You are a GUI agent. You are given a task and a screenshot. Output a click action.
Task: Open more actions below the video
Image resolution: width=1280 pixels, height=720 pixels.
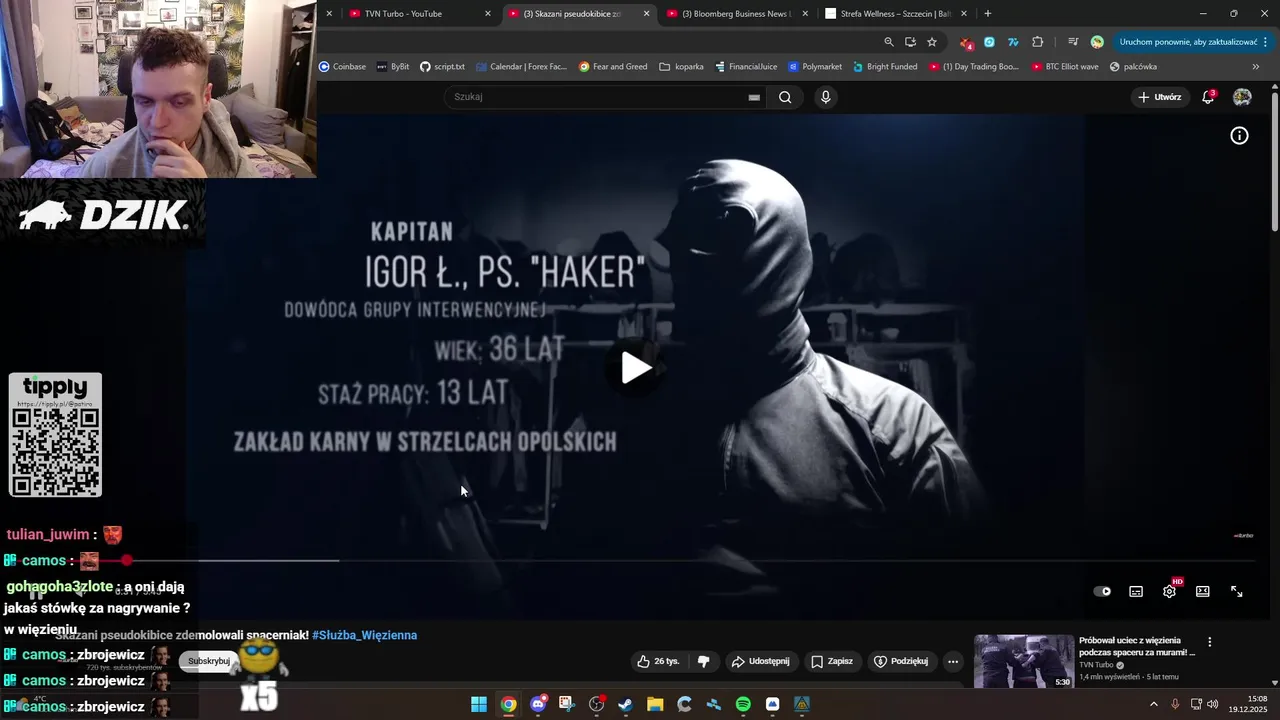tap(953, 661)
